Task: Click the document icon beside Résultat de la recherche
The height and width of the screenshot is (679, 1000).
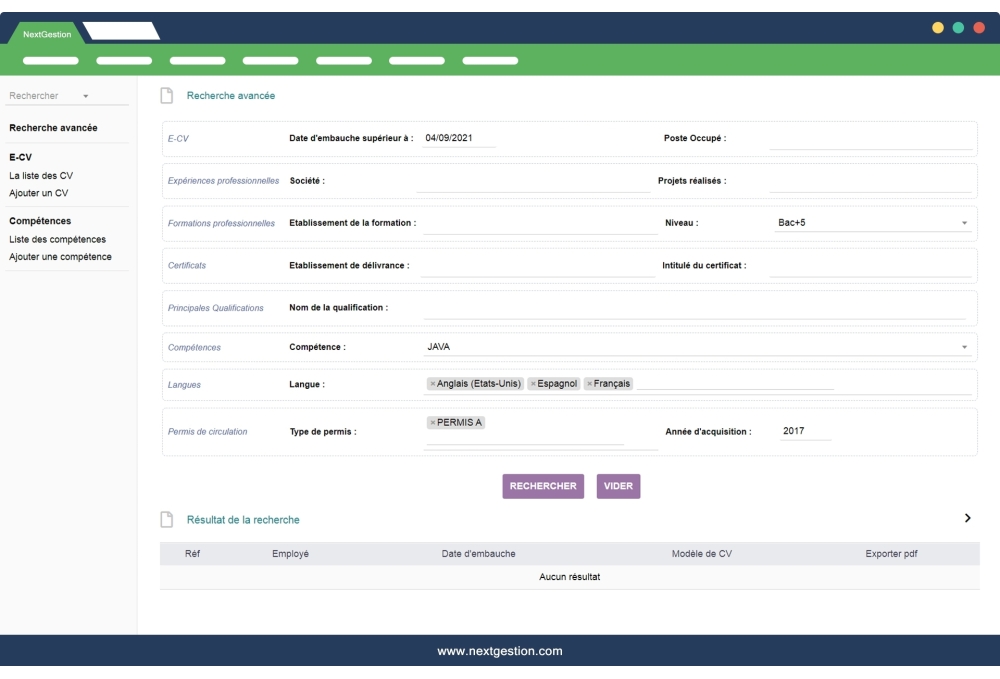Action: click(x=165, y=519)
